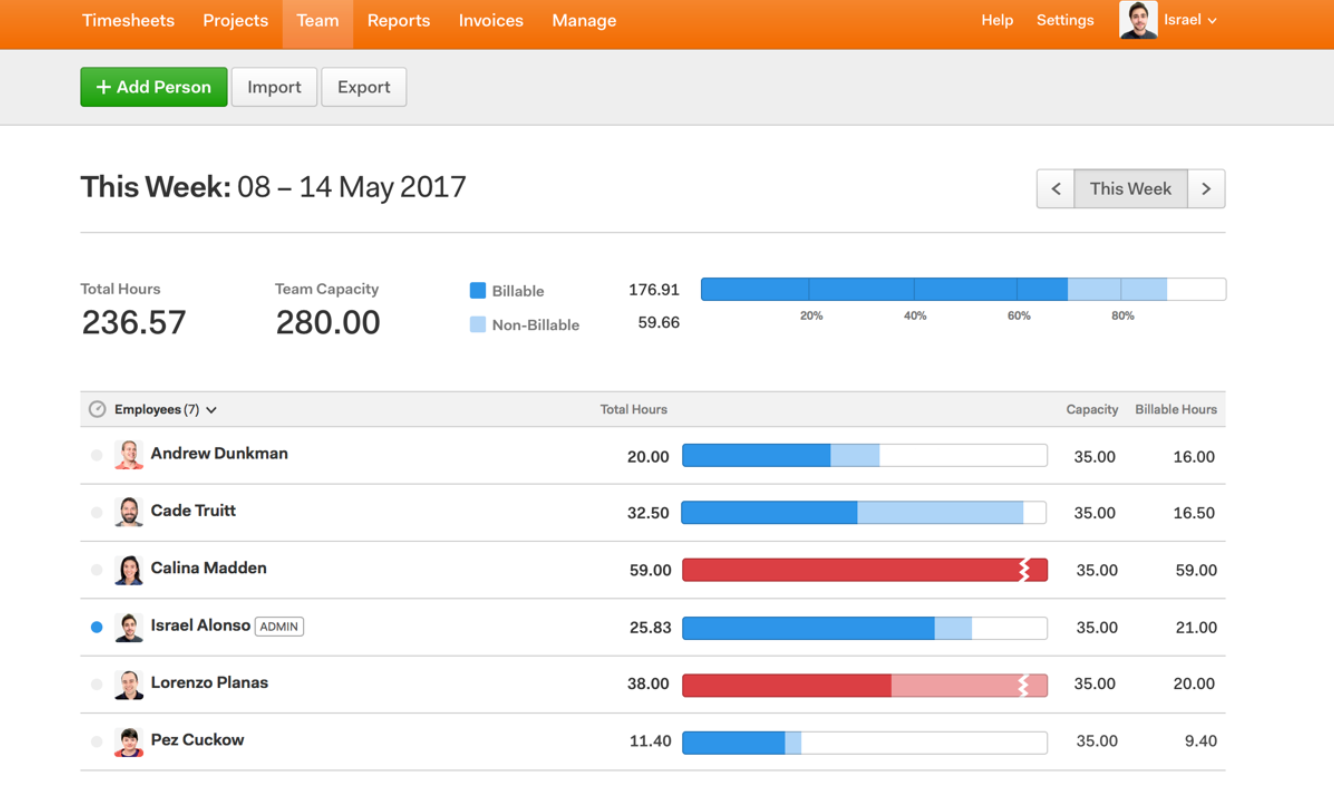Click Cade Truitt's avatar photo
The width and height of the screenshot is (1334, 809).
pos(129,512)
